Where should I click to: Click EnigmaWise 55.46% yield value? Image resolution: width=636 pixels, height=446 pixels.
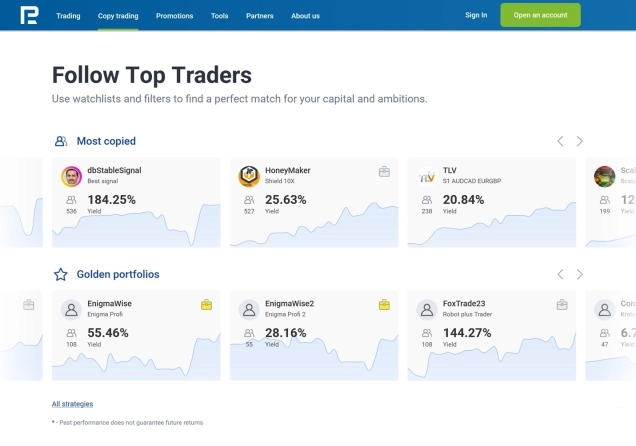(108, 333)
